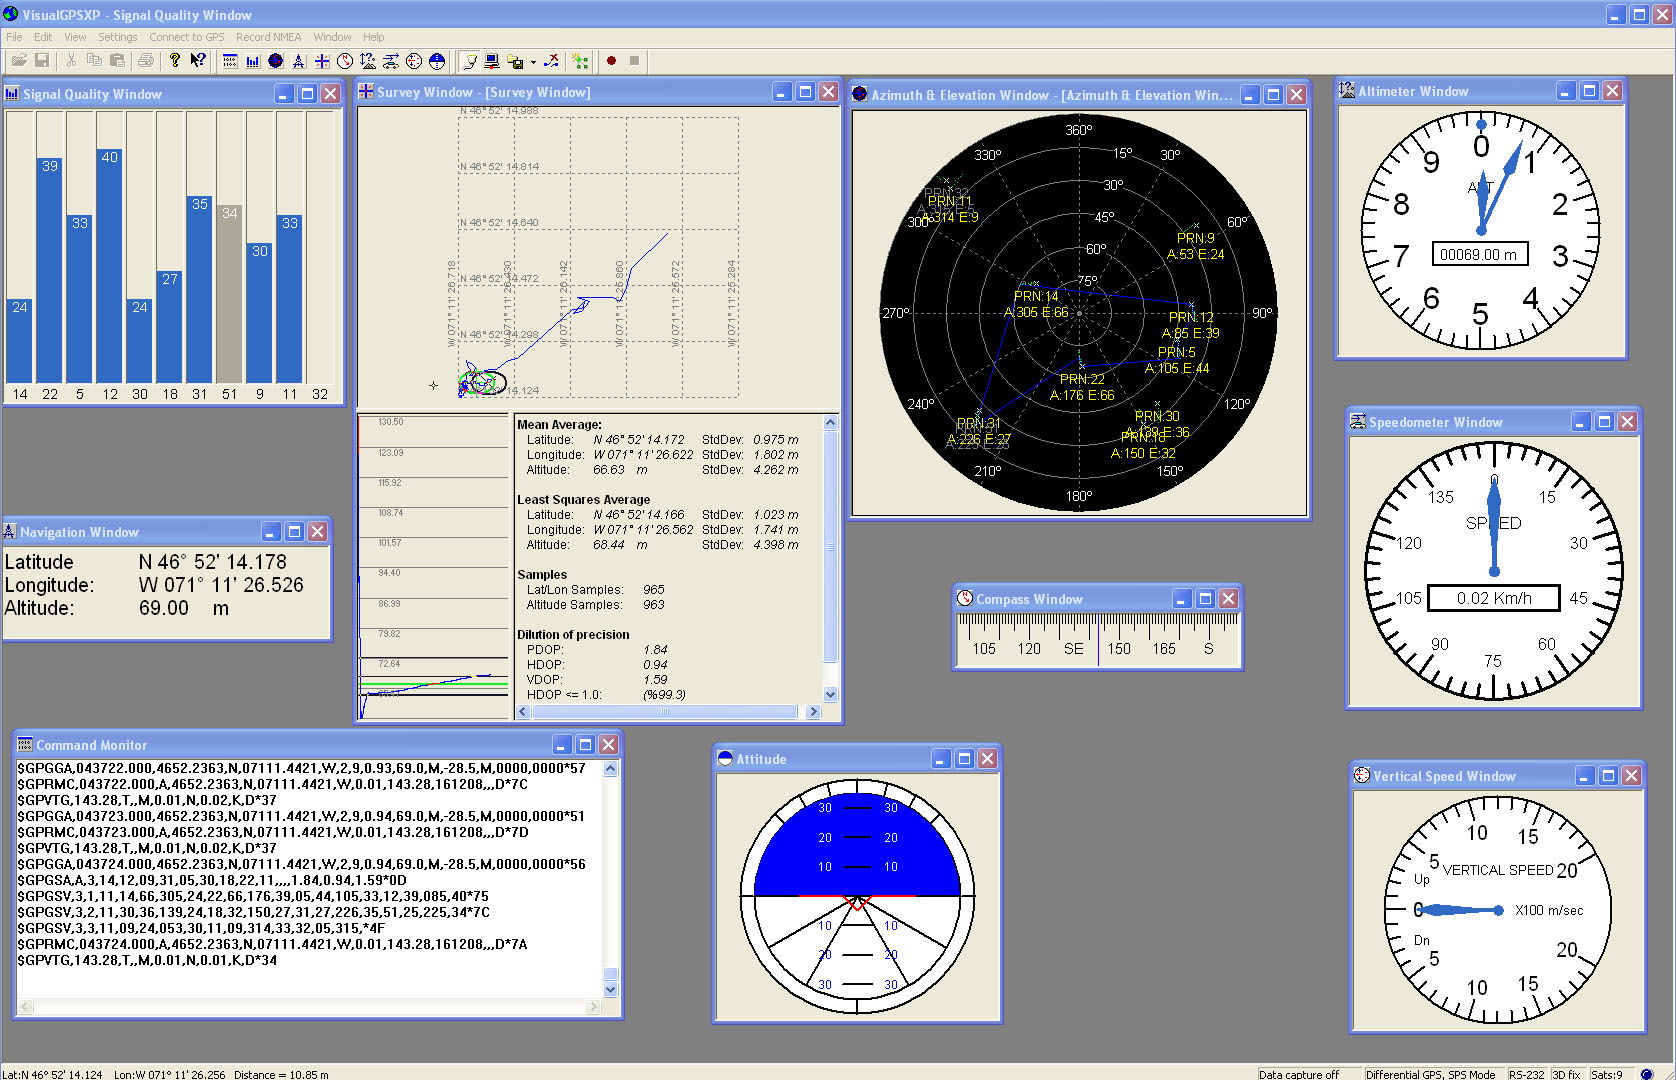Open Compass toolbar icon
The image size is (1676, 1080).
345,61
